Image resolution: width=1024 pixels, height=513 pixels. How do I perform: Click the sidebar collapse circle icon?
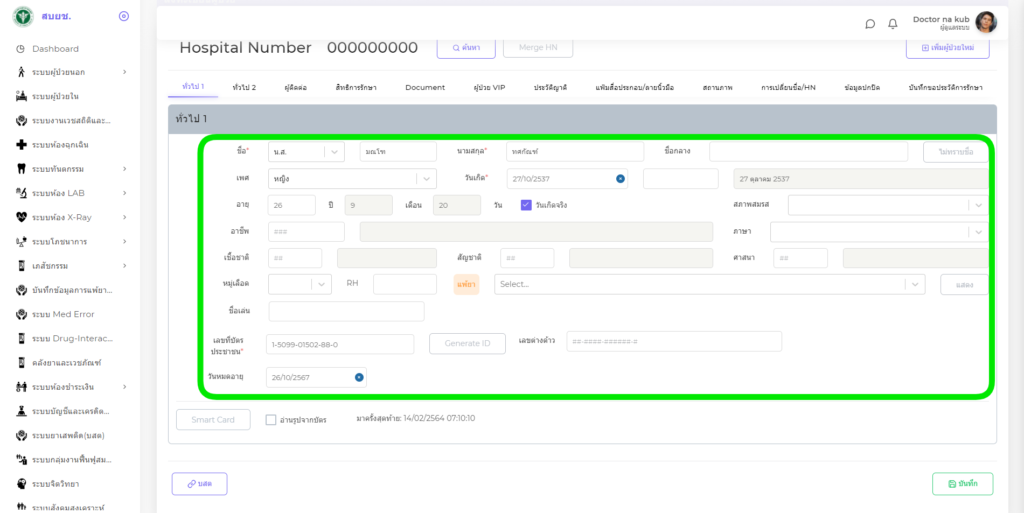pos(123,16)
